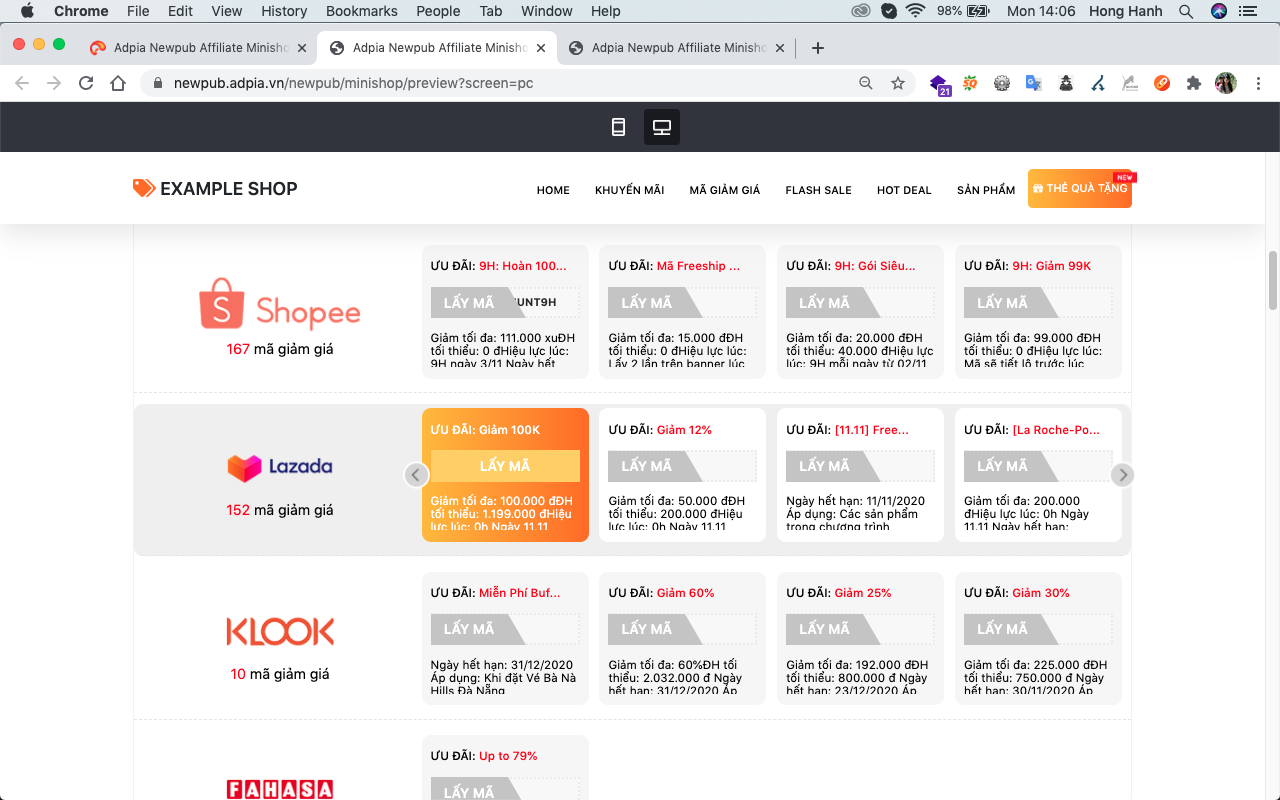The image size is (1280, 800).
Task: Open Chrome three-dot menu
Action: (1259, 83)
